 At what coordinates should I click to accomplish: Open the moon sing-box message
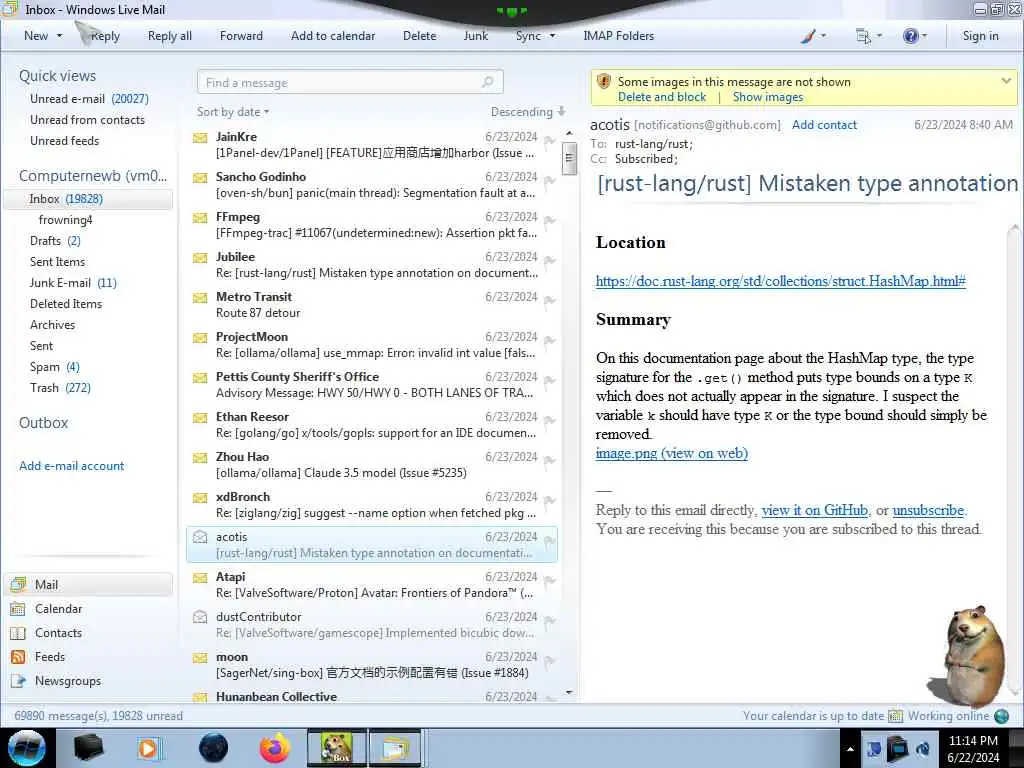point(372,664)
